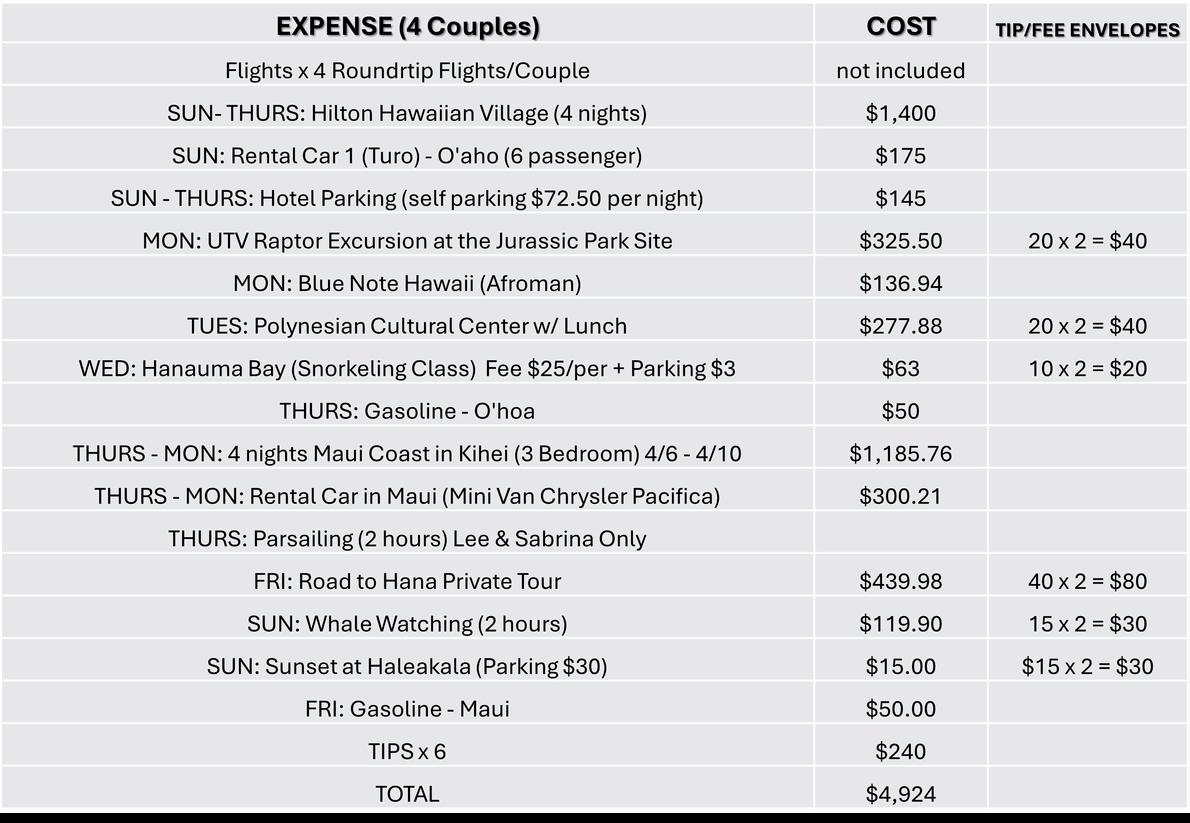Click the EXPENSE (4 Couples) header cell
This screenshot has height=823, width=1190.
click(407, 27)
